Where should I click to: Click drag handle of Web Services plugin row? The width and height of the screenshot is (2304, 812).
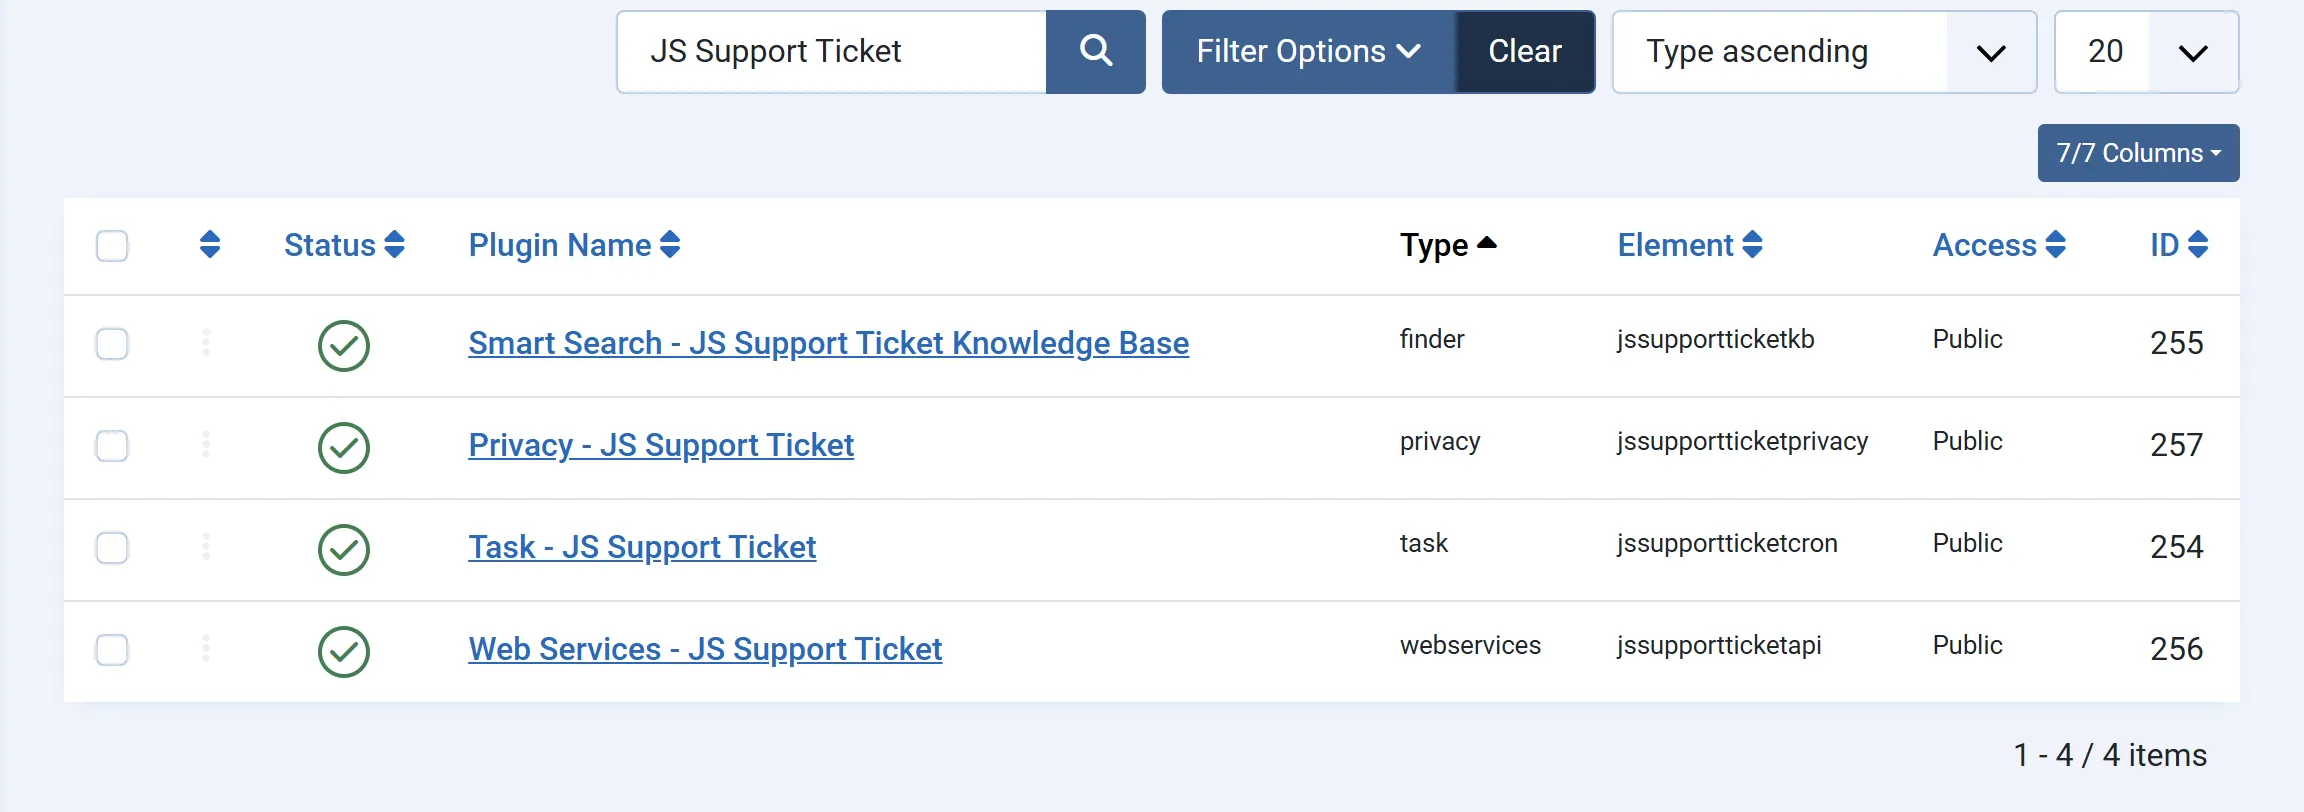[206, 649]
